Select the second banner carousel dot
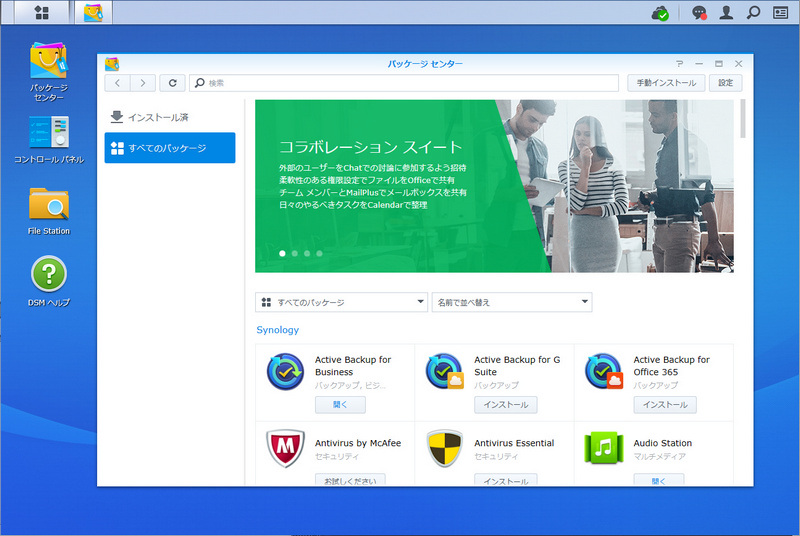The width and height of the screenshot is (800, 536). click(294, 253)
